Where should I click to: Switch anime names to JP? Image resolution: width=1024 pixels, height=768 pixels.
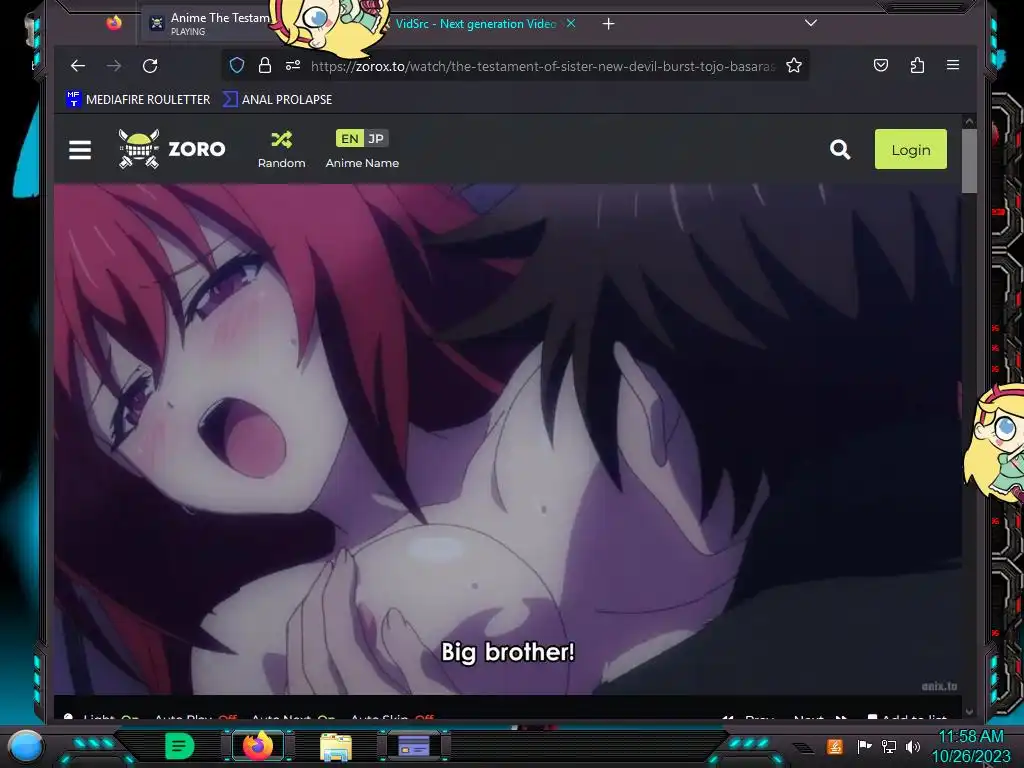(x=376, y=138)
